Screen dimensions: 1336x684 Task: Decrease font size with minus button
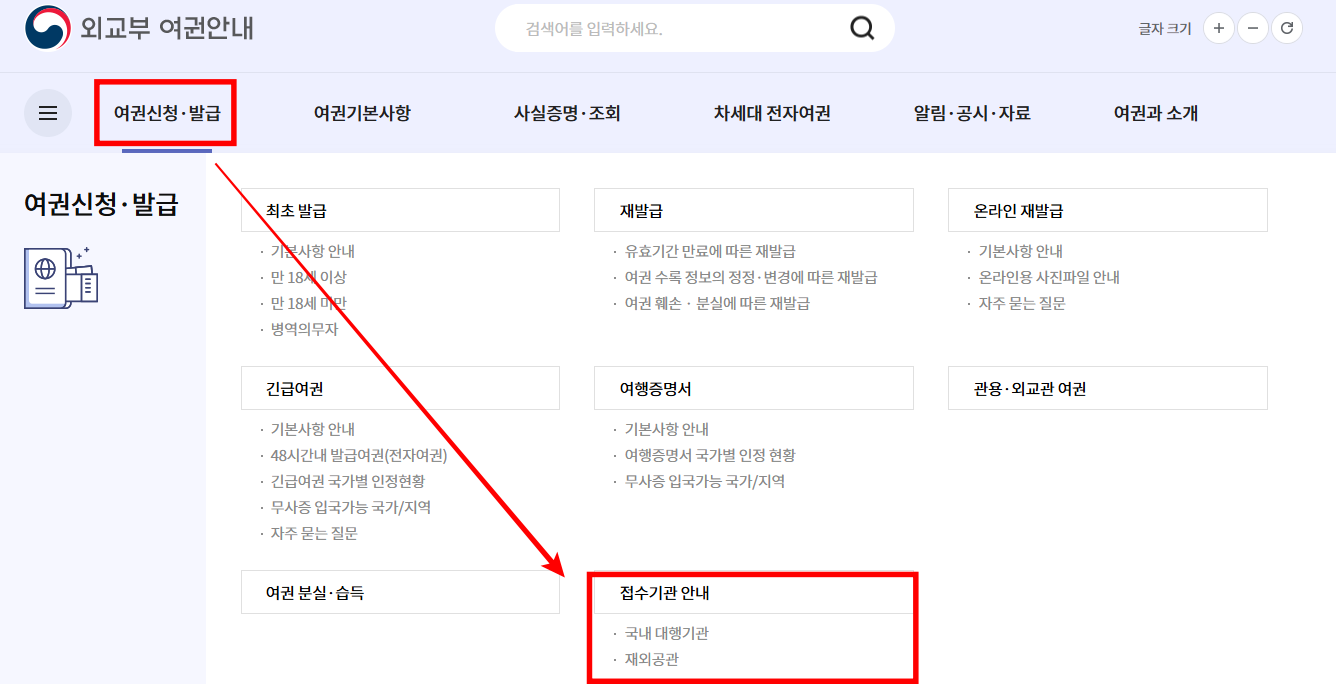1253,28
